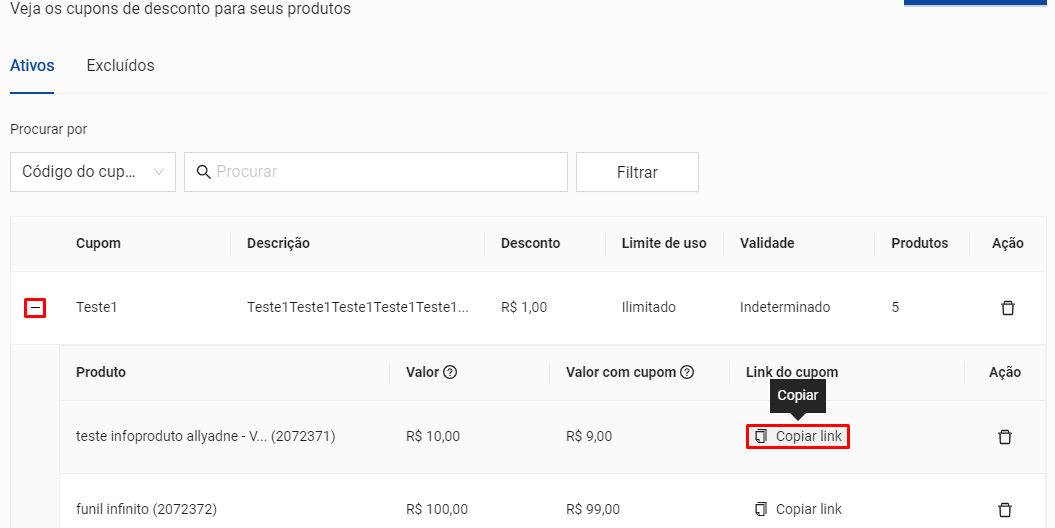Click the magnifier icon in the search field
Image resolution: width=1055 pixels, height=528 pixels.
(203, 172)
